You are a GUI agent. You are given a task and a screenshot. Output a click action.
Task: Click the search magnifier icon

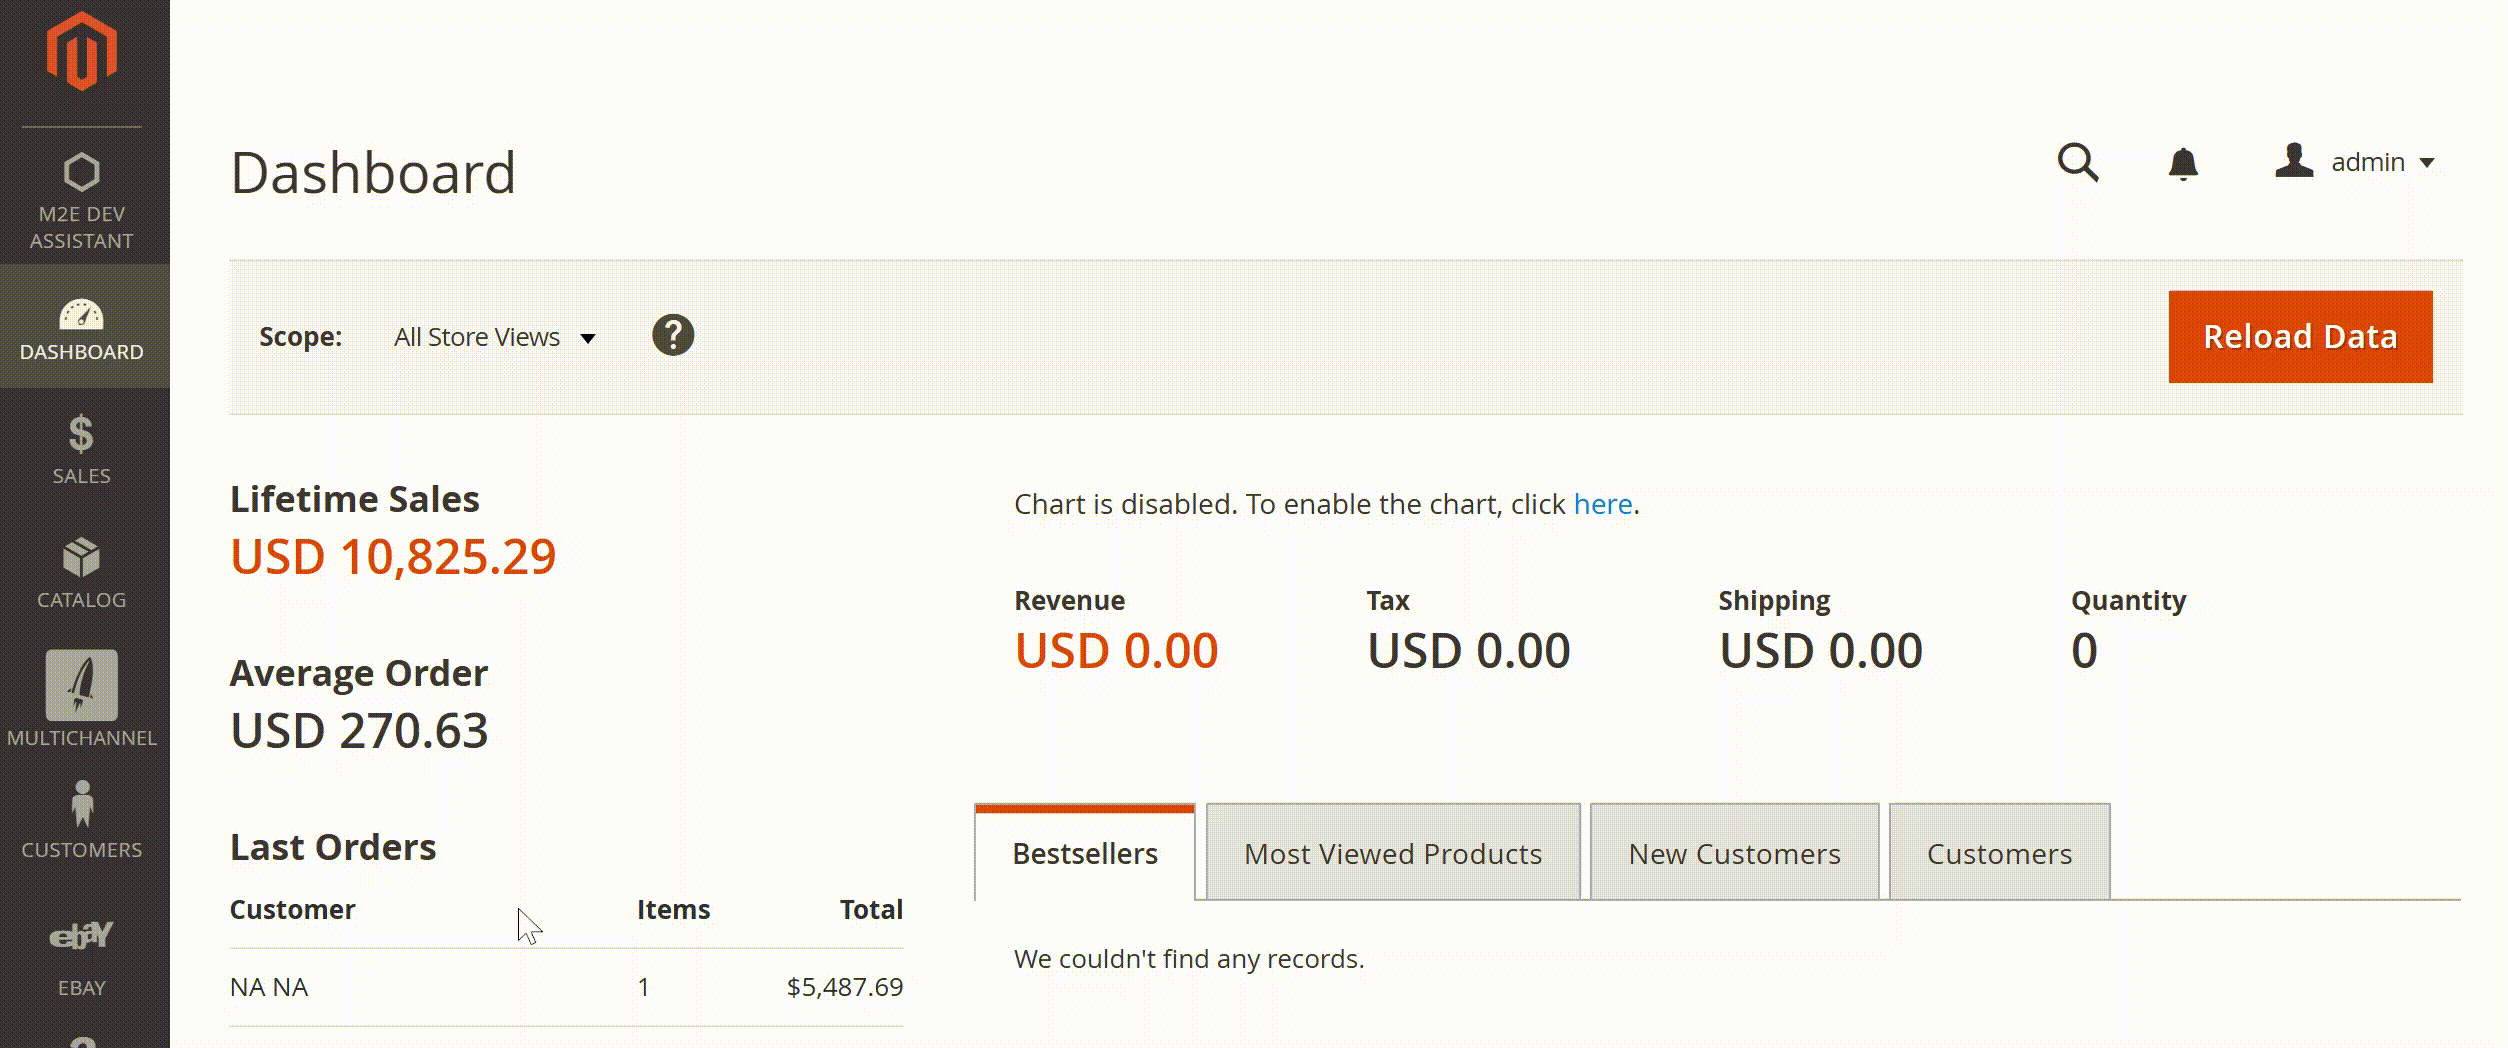(2077, 162)
